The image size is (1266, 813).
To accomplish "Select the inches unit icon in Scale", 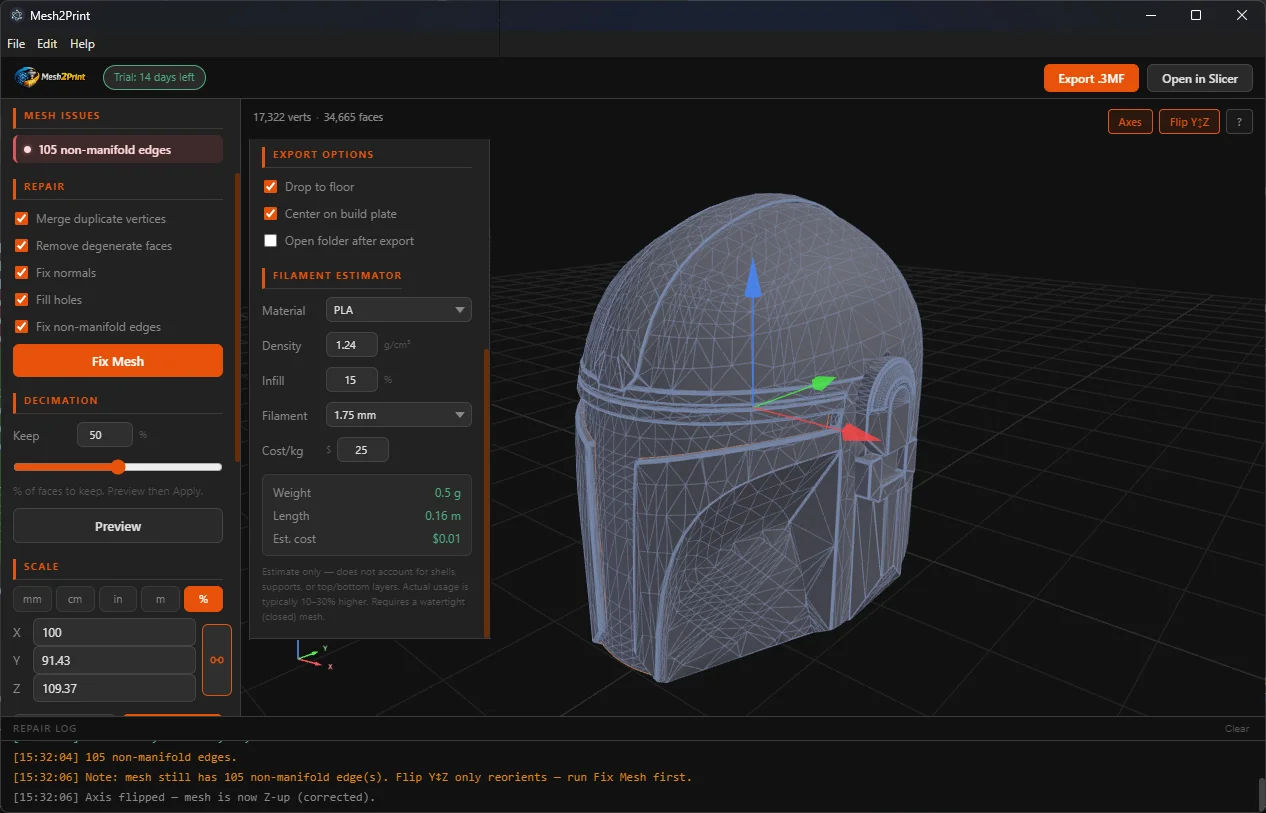I will coord(117,598).
